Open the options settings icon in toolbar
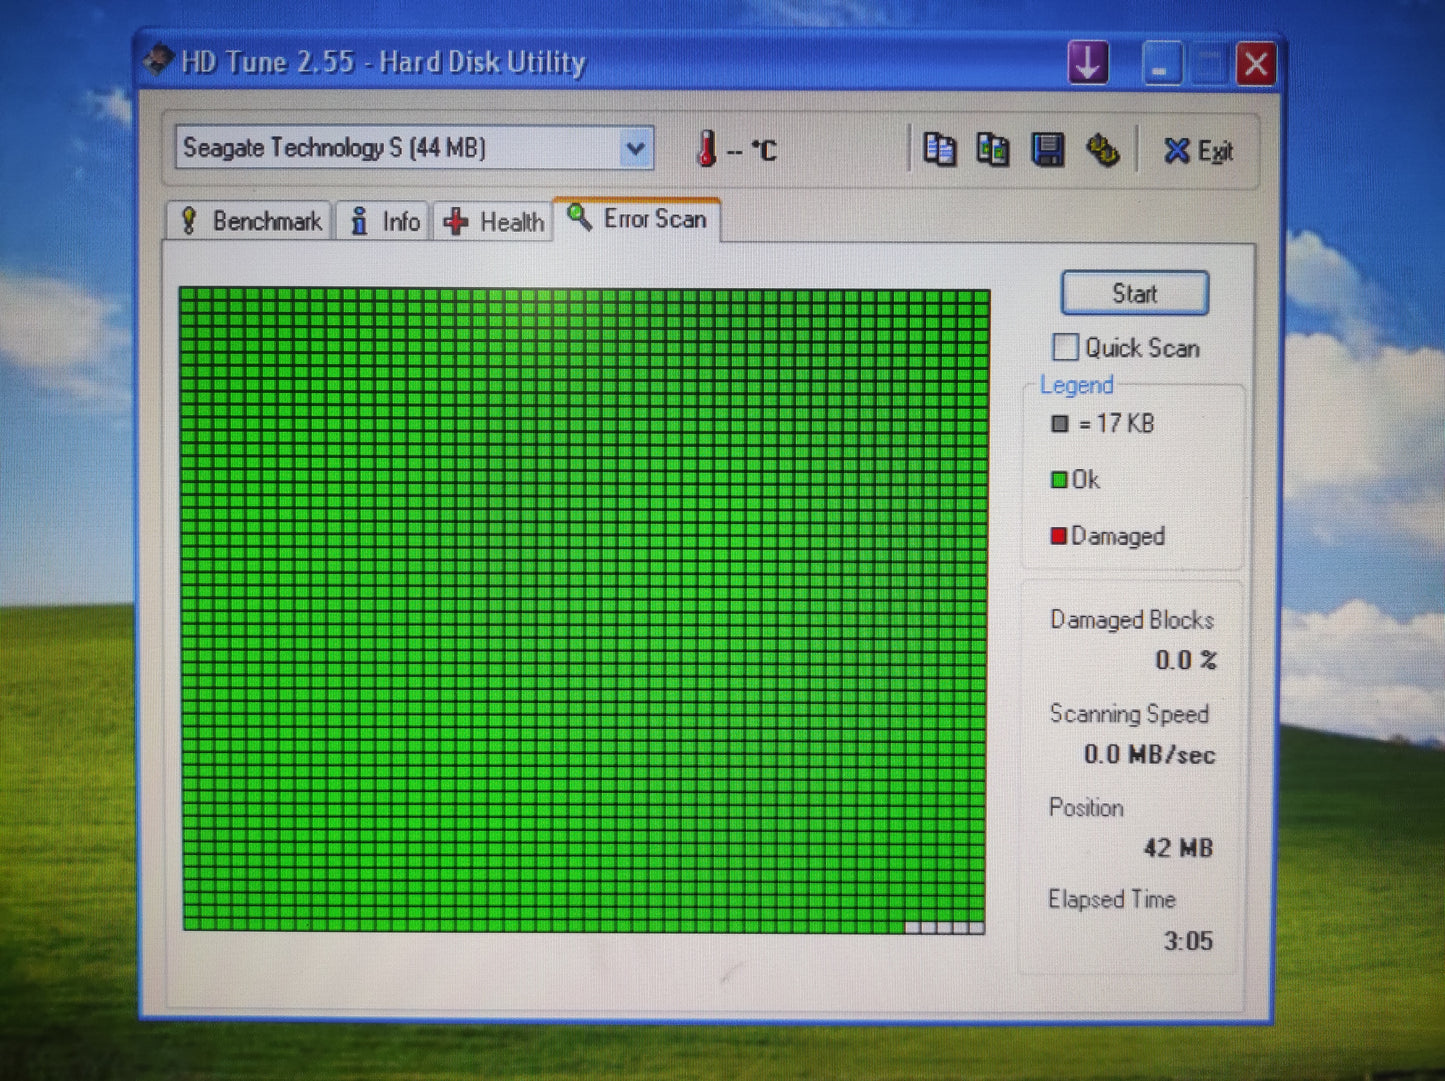 tap(1102, 150)
